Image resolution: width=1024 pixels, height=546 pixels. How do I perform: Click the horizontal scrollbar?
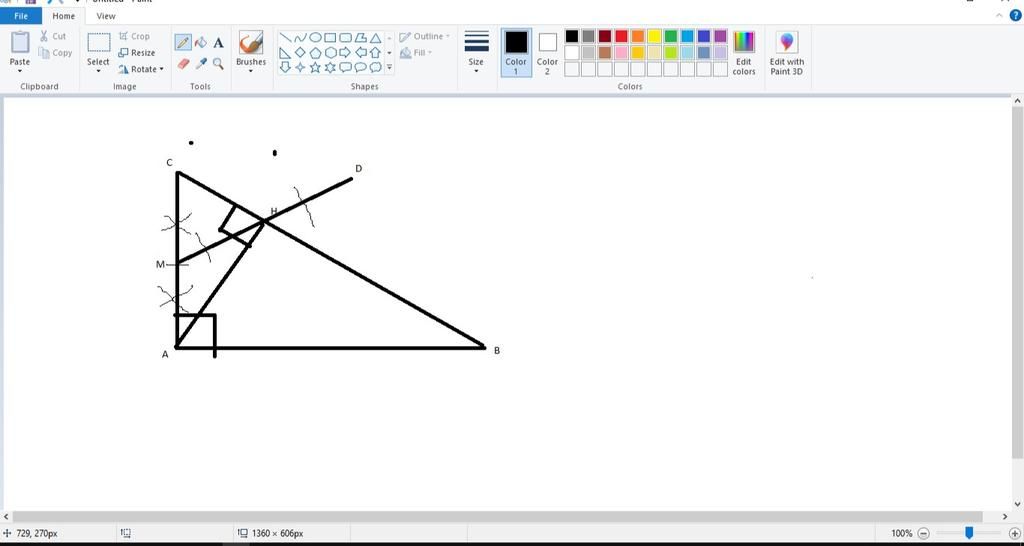click(x=498, y=517)
